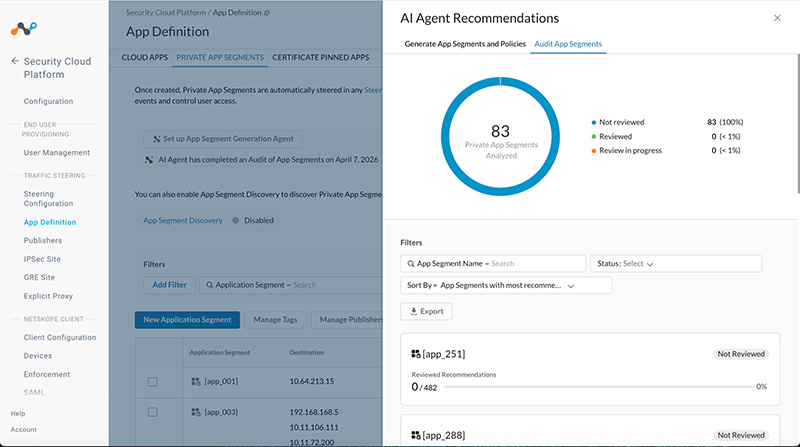The image size is (800, 447).
Task: Click the [app_251] reviewed recommendations progress bar
Action: pyautogui.click(x=598, y=387)
